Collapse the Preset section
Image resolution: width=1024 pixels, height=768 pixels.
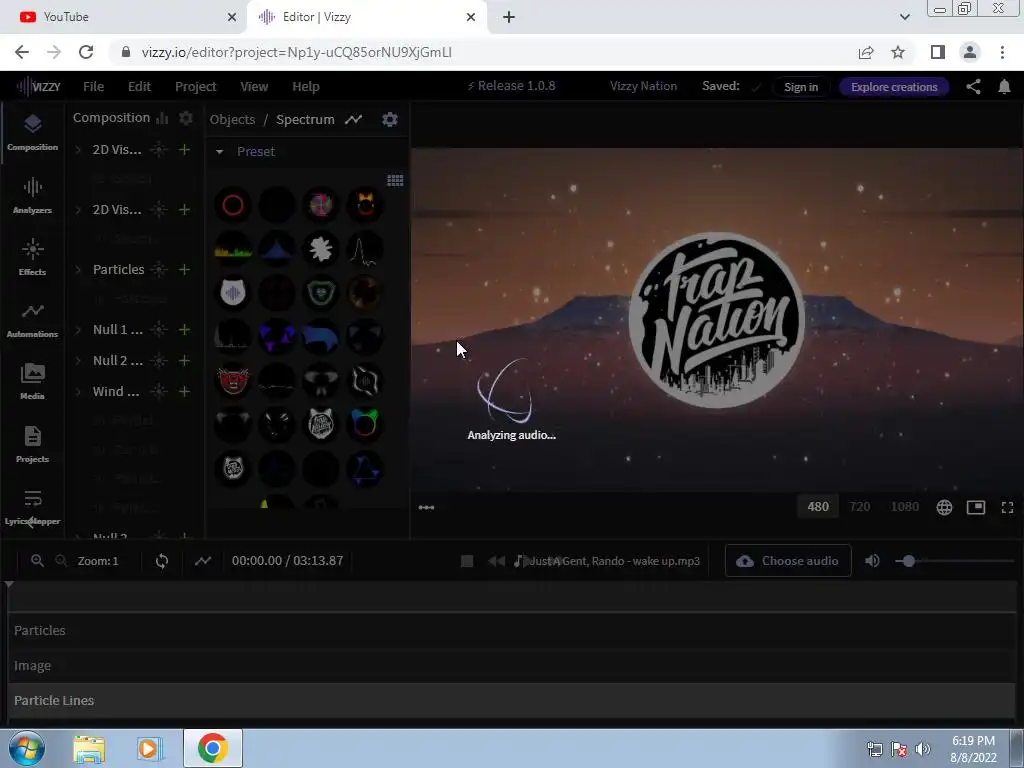[x=219, y=152]
